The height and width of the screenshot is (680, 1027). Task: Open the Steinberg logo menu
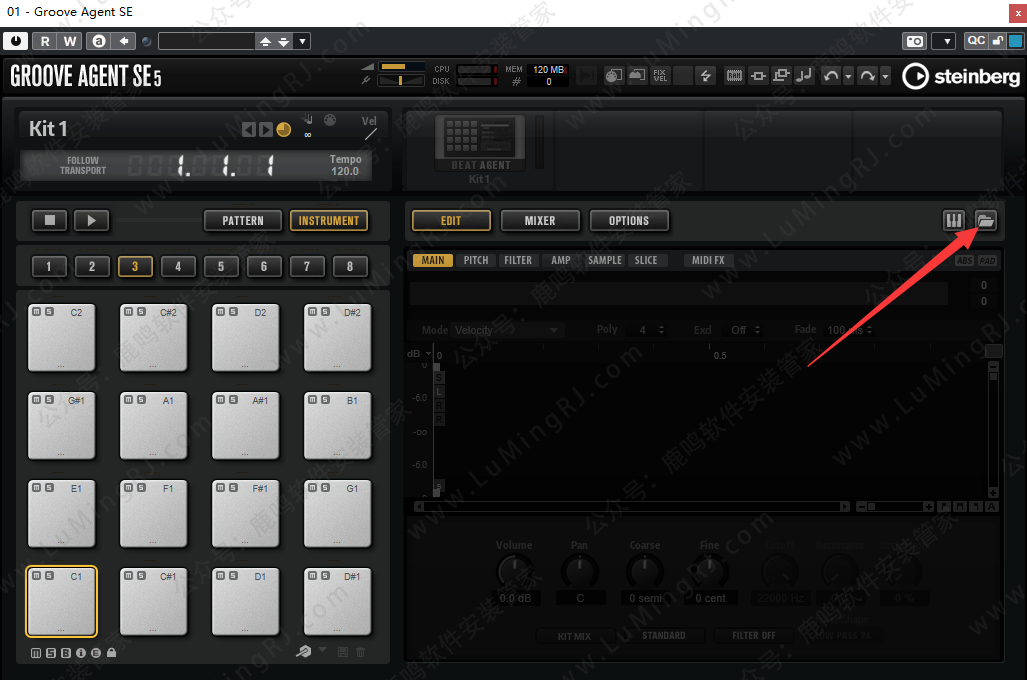[x=961, y=77]
